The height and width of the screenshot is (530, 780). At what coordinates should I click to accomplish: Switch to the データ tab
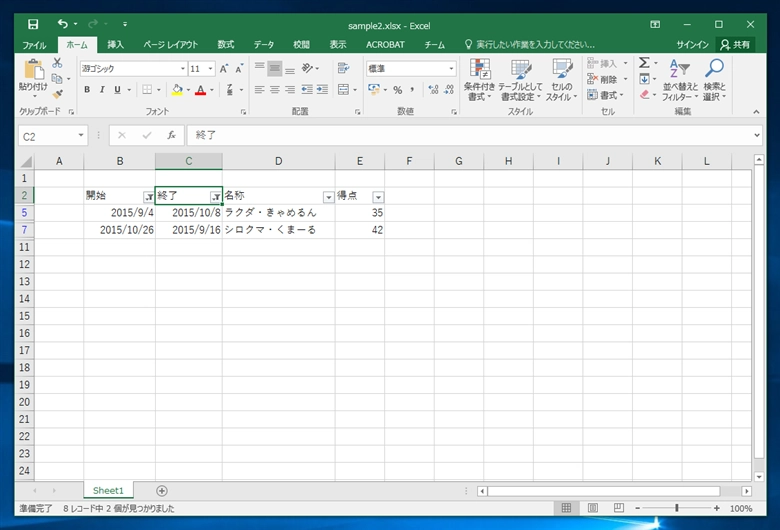point(264,45)
